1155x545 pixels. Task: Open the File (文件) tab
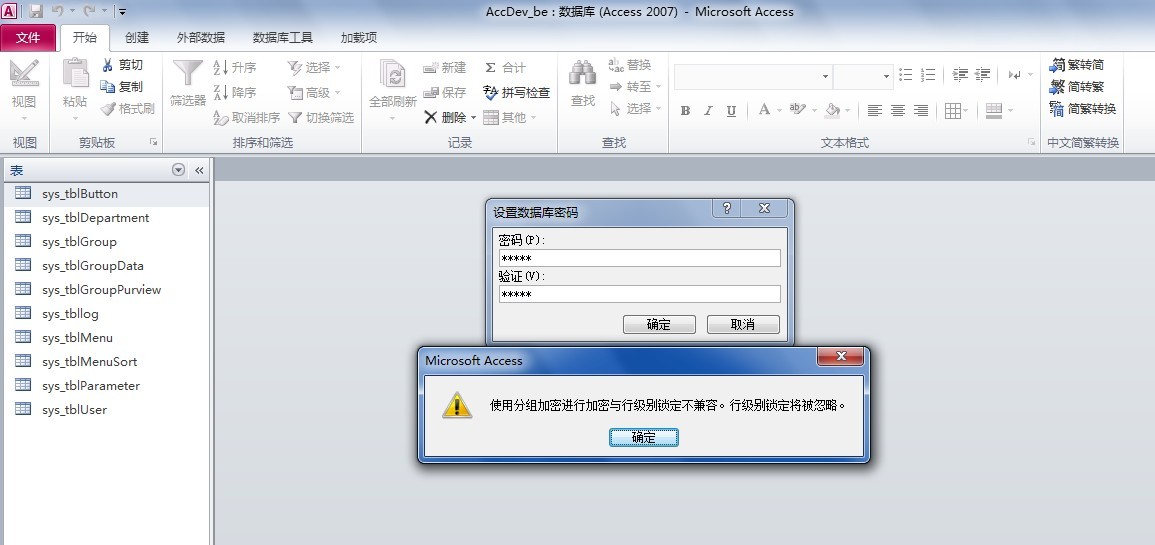coord(28,38)
